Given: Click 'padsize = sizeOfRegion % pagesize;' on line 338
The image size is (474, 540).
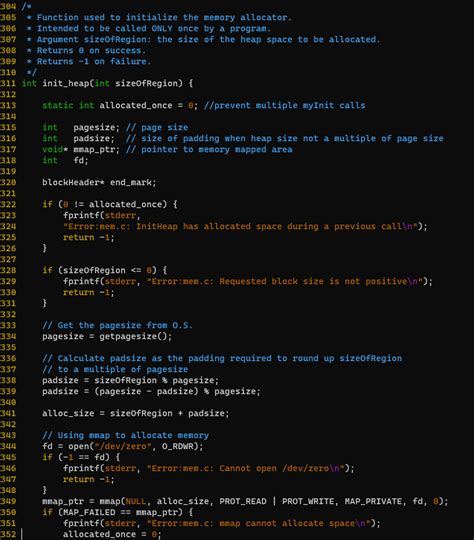Looking at the screenshot, I should pyautogui.click(x=131, y=381).
